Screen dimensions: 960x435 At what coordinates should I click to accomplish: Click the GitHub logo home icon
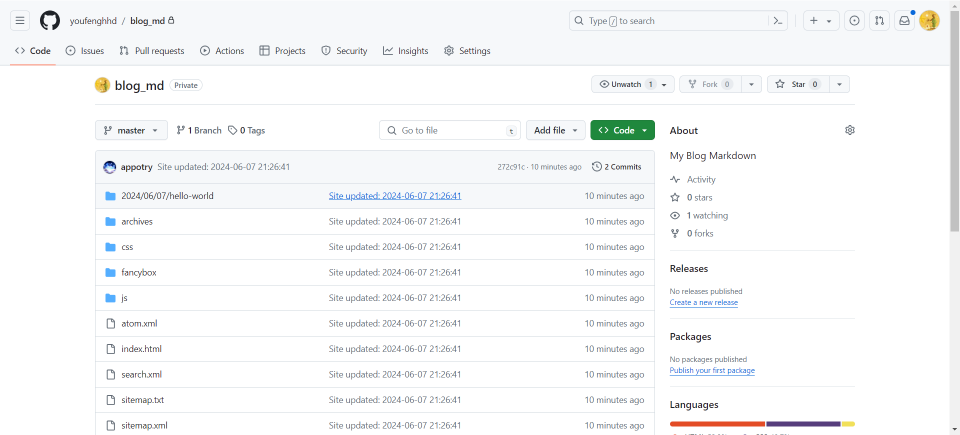pyautogui.click(x=50, y=20)
